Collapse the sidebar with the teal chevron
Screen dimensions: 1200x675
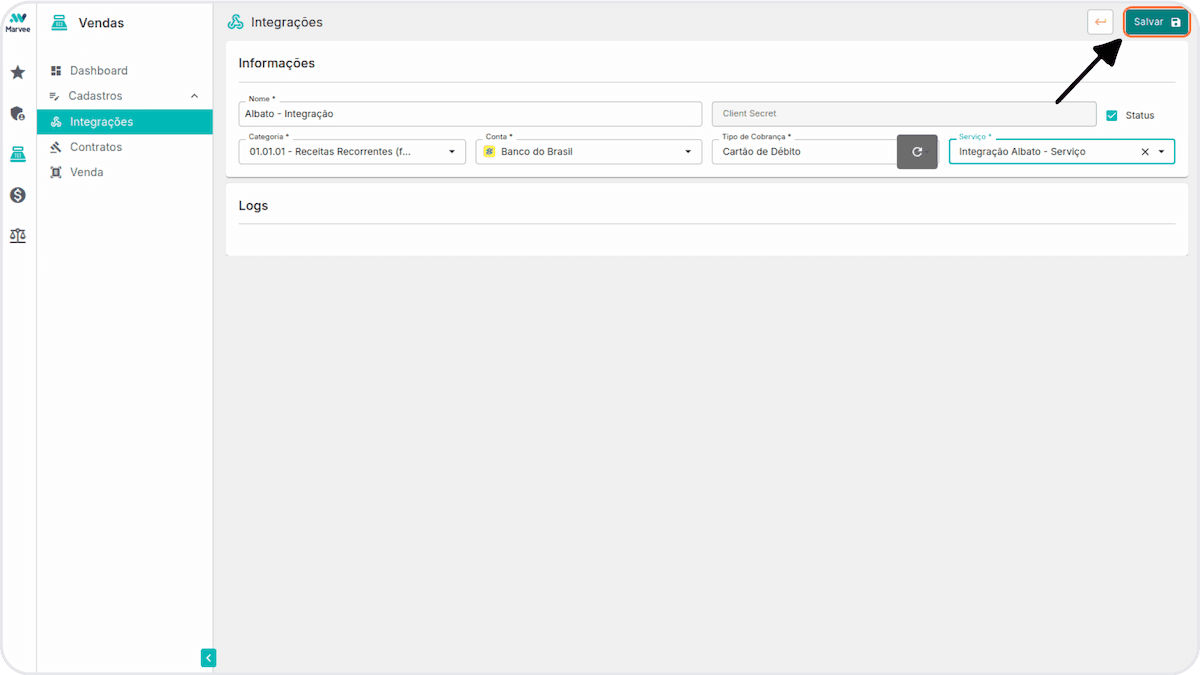pyautogui.click(x=208, y=658)
